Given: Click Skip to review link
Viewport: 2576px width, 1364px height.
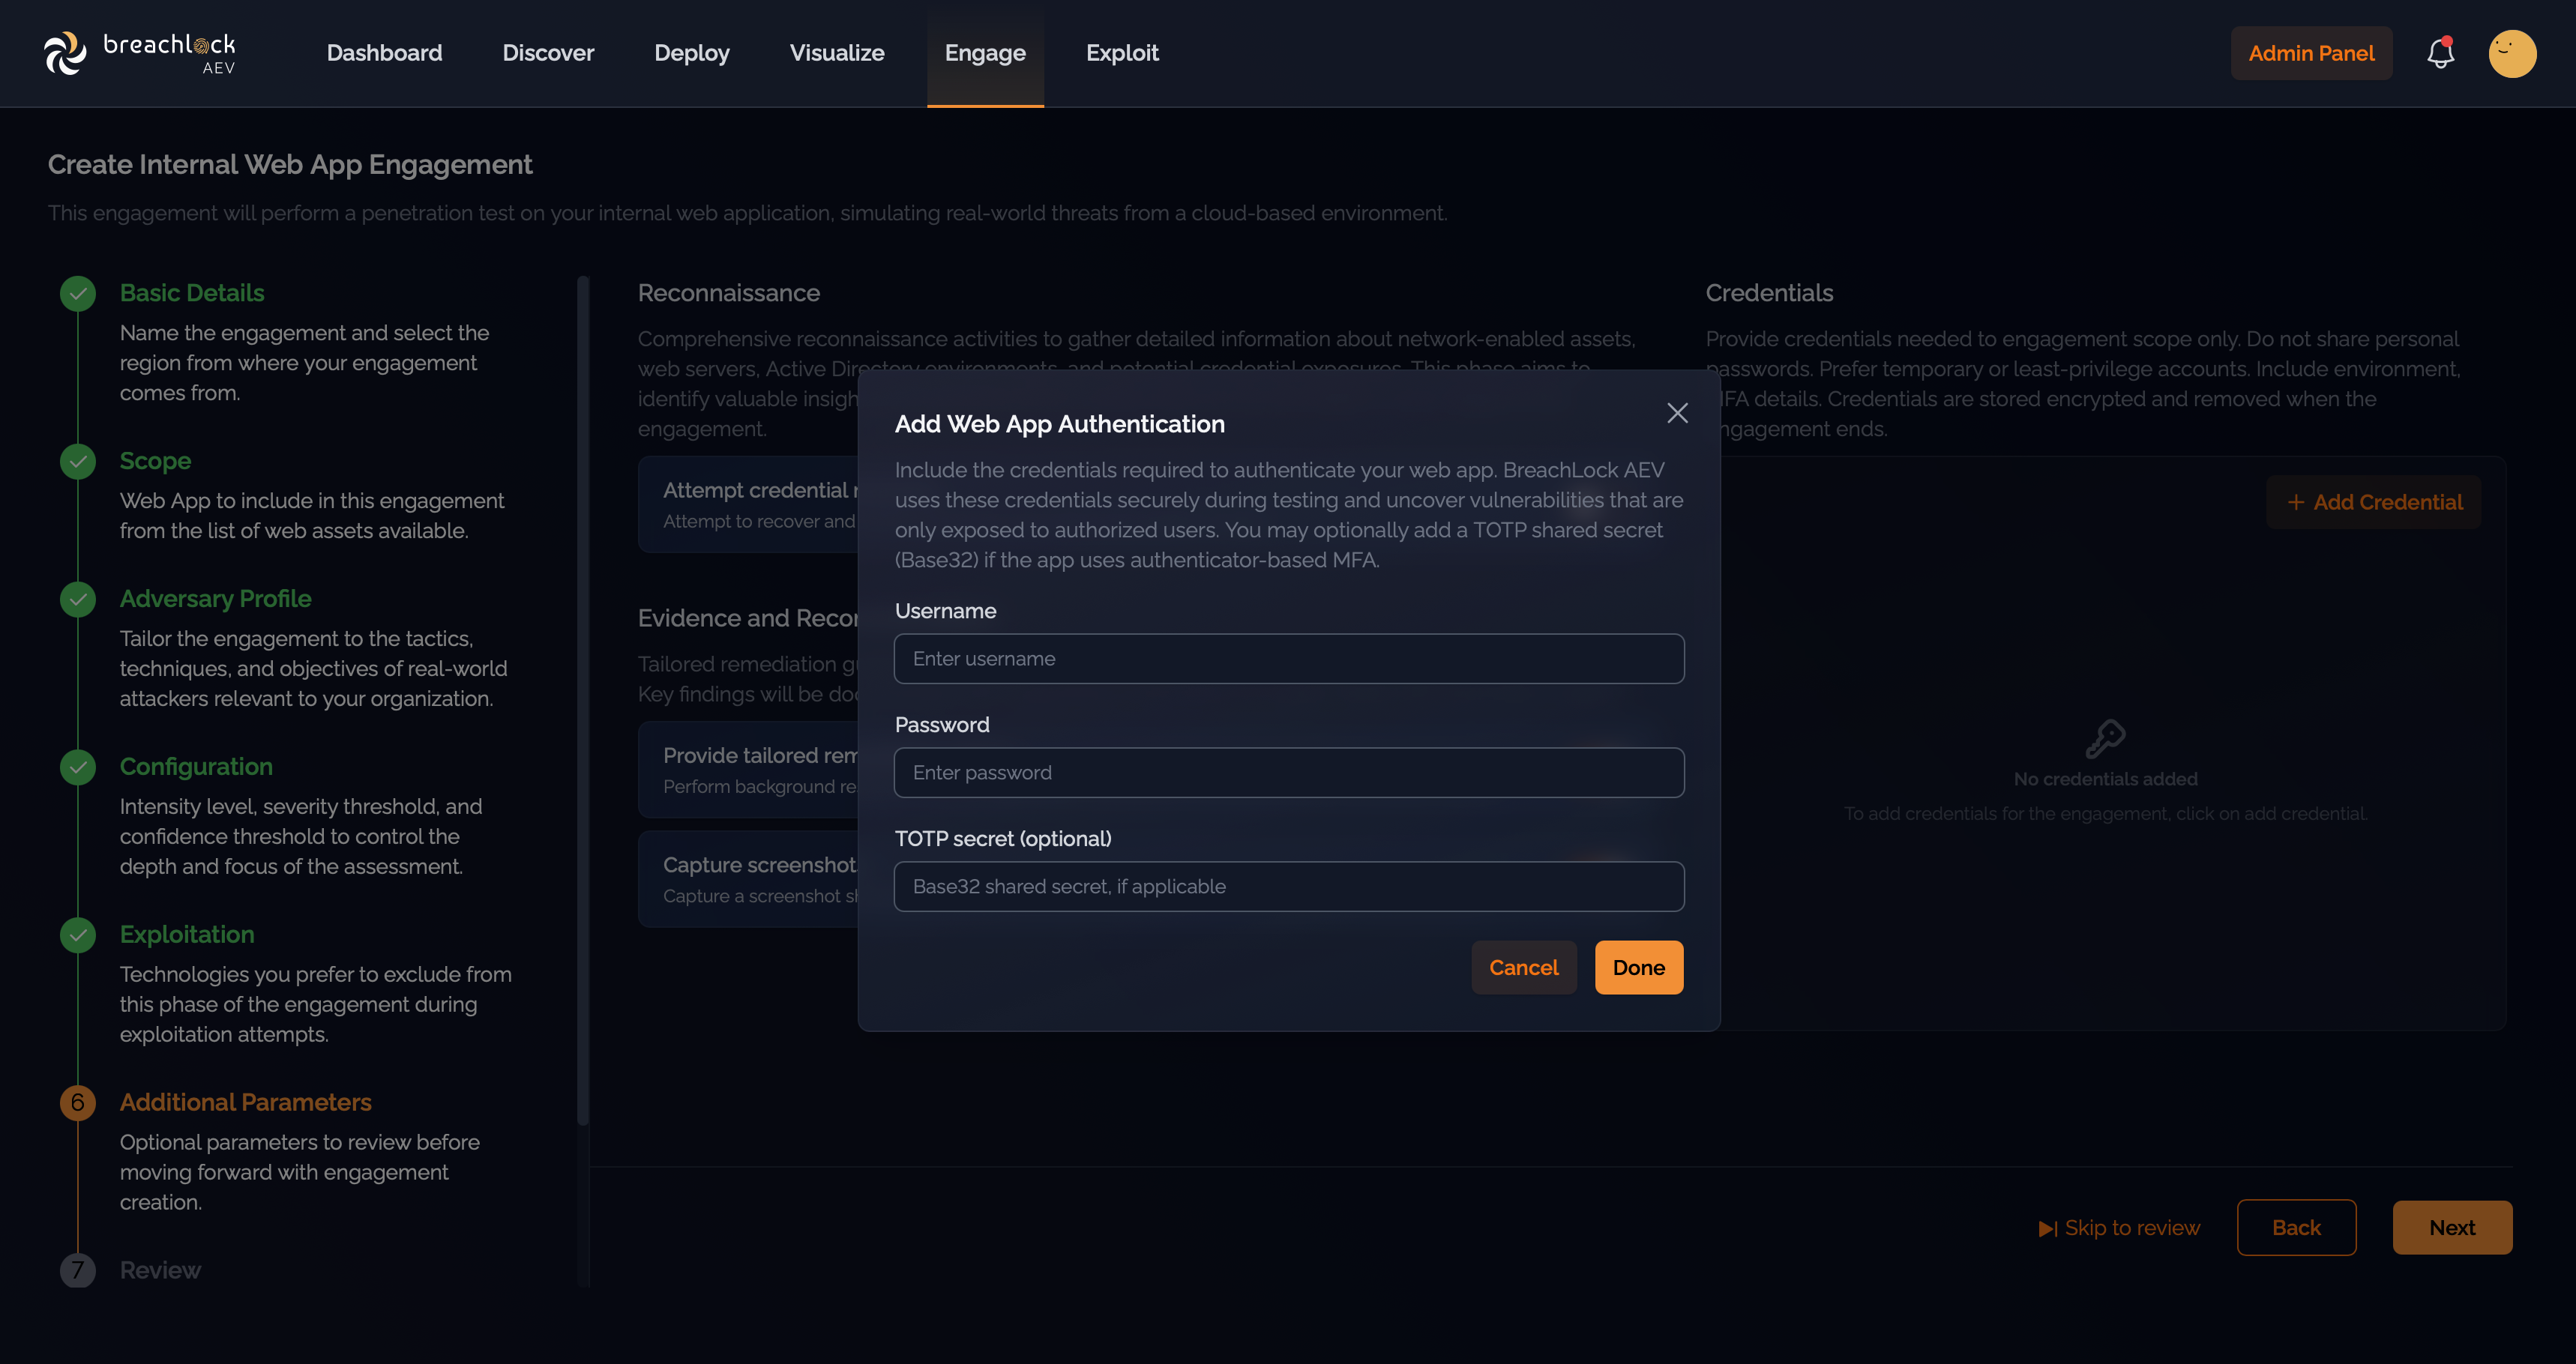Looking at the screenshot, I should pos(2119,1227).
